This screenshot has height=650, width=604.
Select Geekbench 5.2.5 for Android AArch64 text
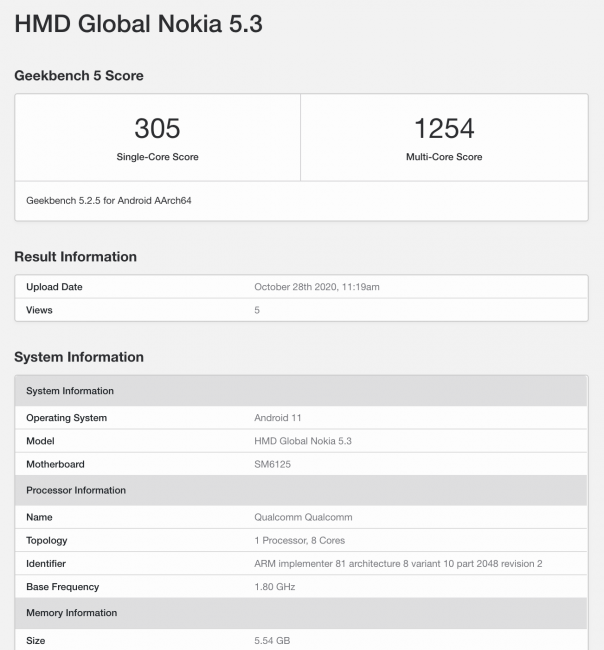(x=109, y=200)
